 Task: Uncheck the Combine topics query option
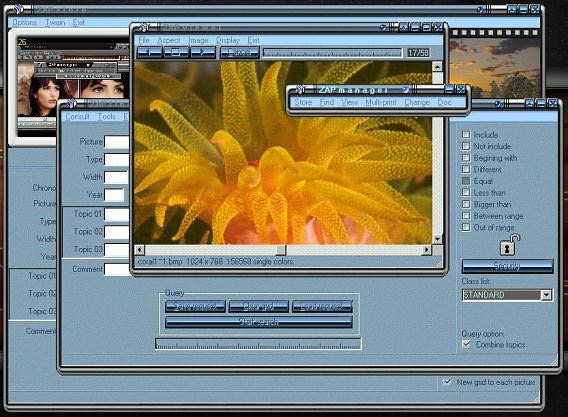467,344
